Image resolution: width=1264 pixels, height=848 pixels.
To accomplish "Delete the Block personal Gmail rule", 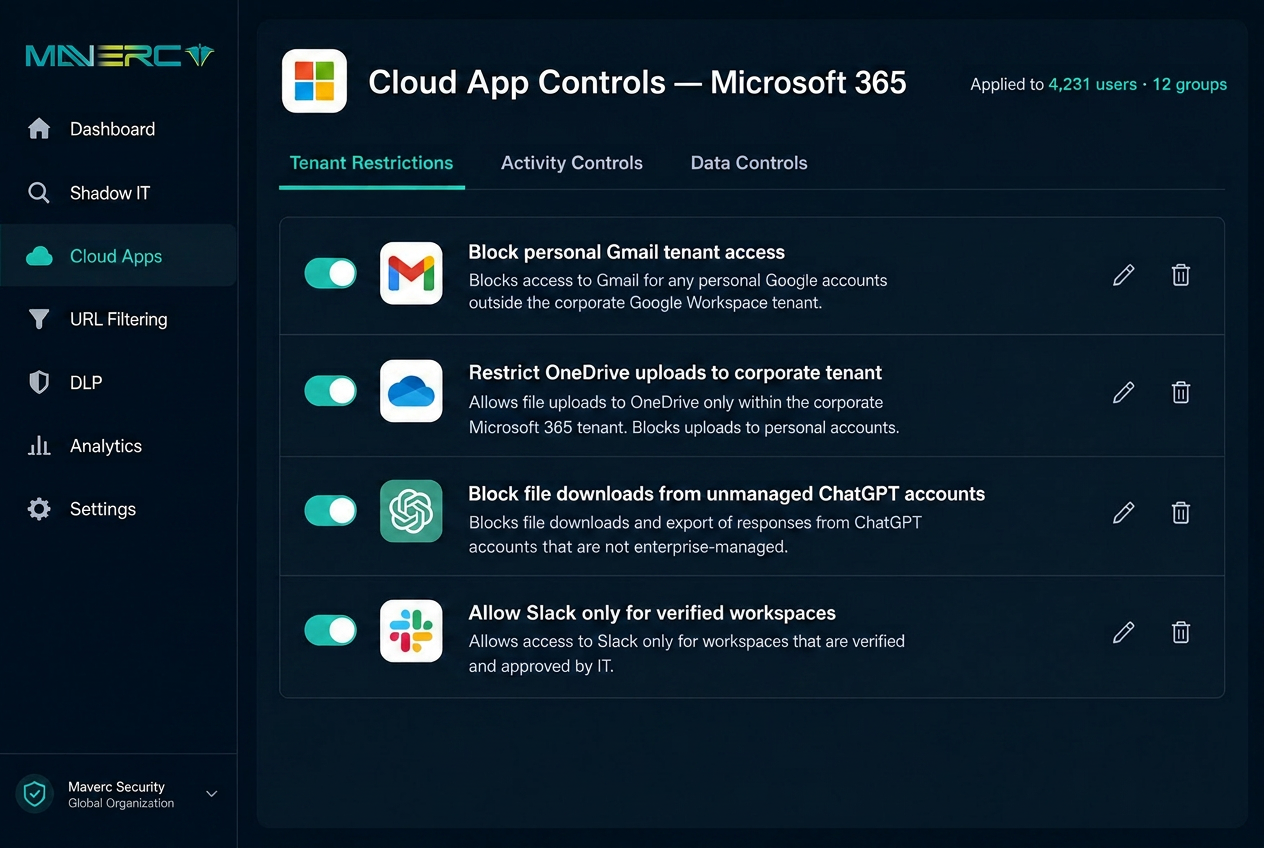I will coord(1181,274).
